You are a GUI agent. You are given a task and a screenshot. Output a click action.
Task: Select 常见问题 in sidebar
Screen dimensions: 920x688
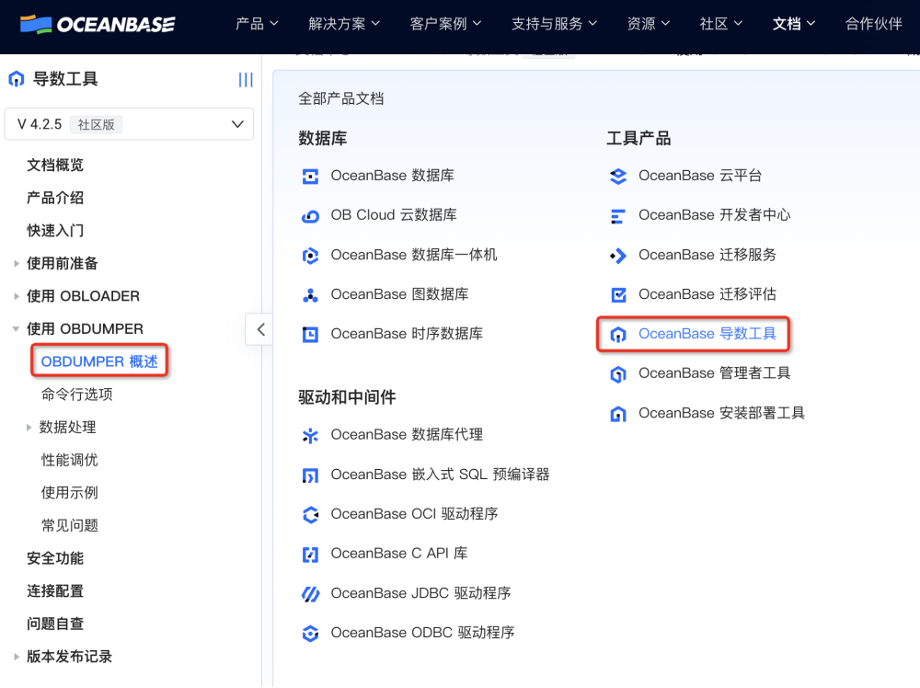point(69,526)
